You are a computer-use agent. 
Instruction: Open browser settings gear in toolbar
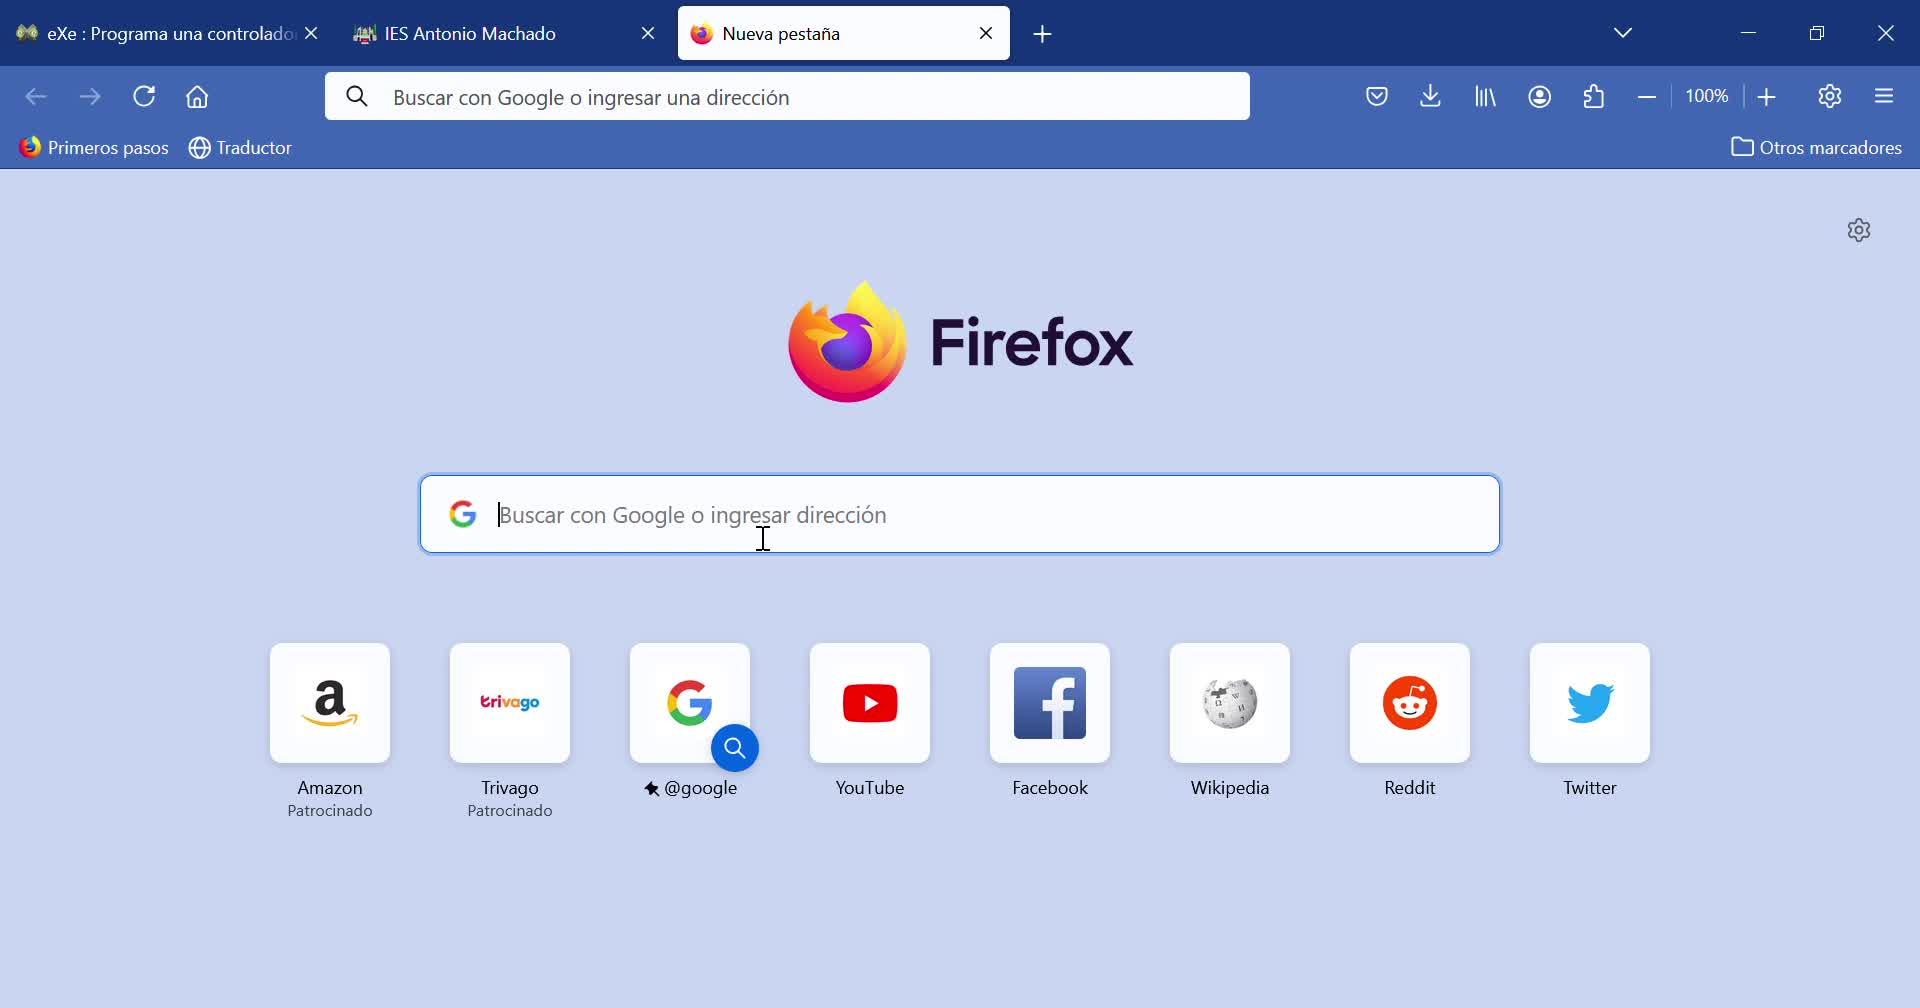(x=1830, y=97)
